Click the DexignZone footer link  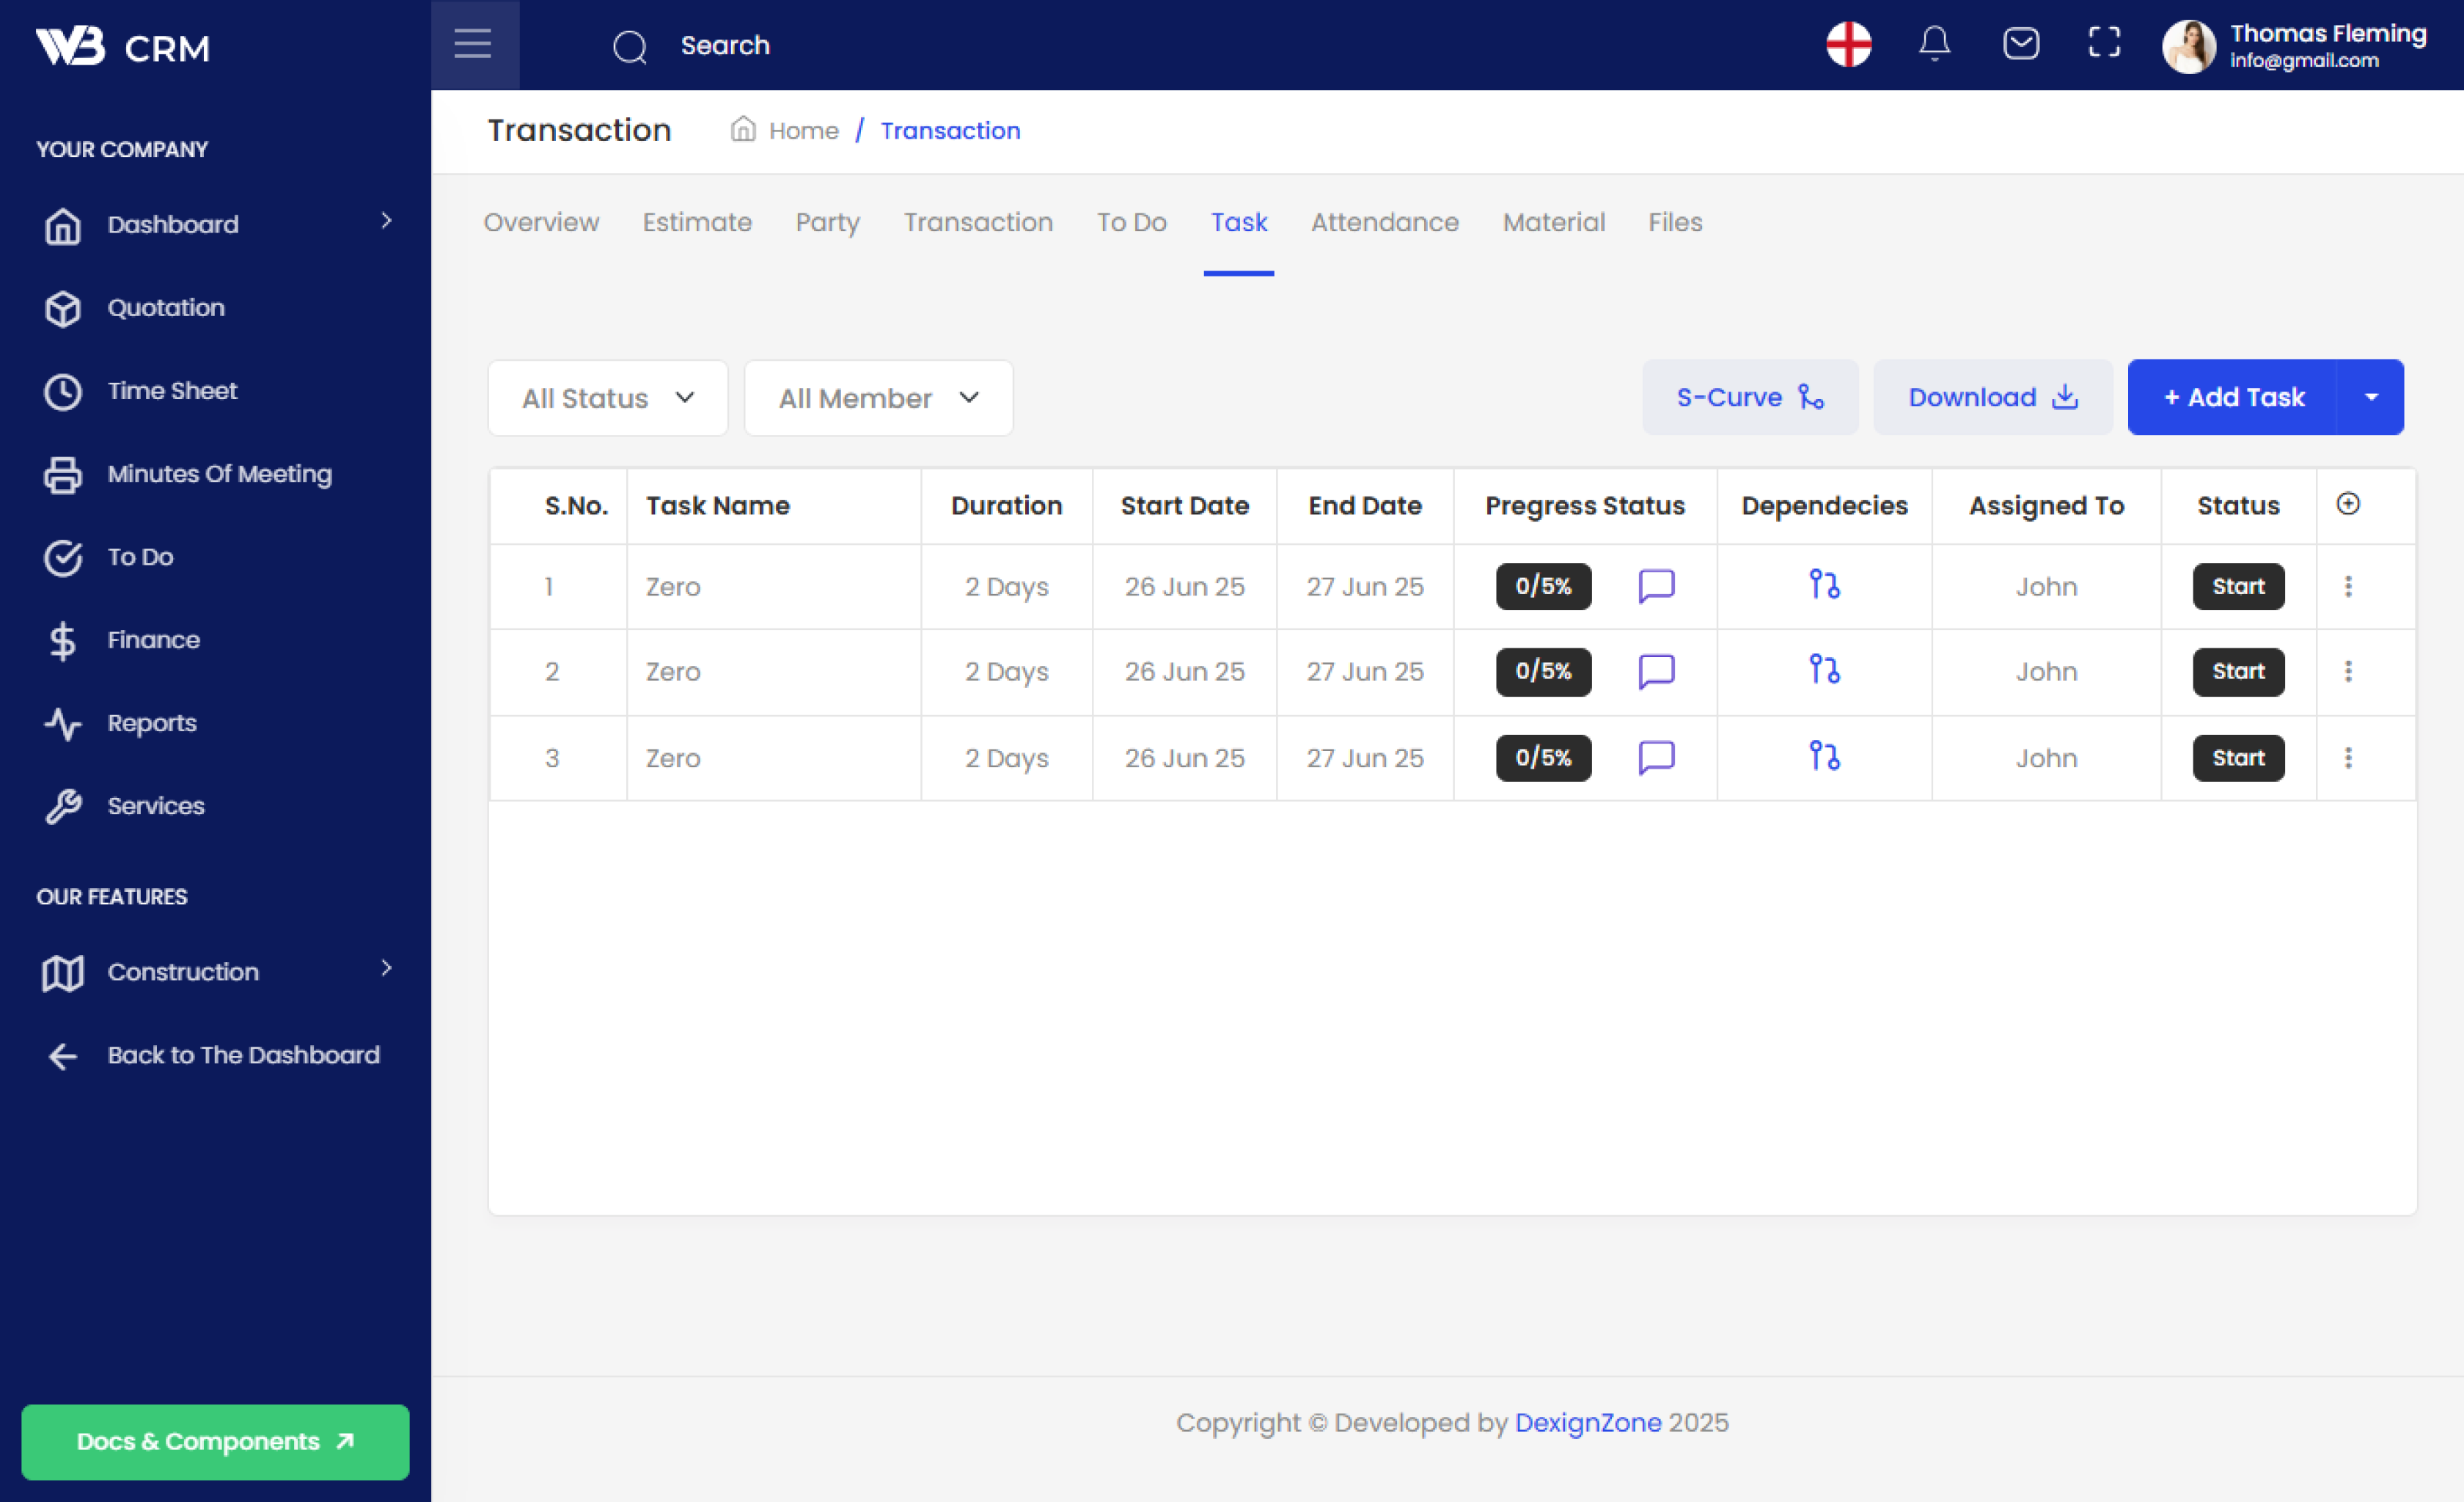pyautogui.click(x=1587, y=1422)
